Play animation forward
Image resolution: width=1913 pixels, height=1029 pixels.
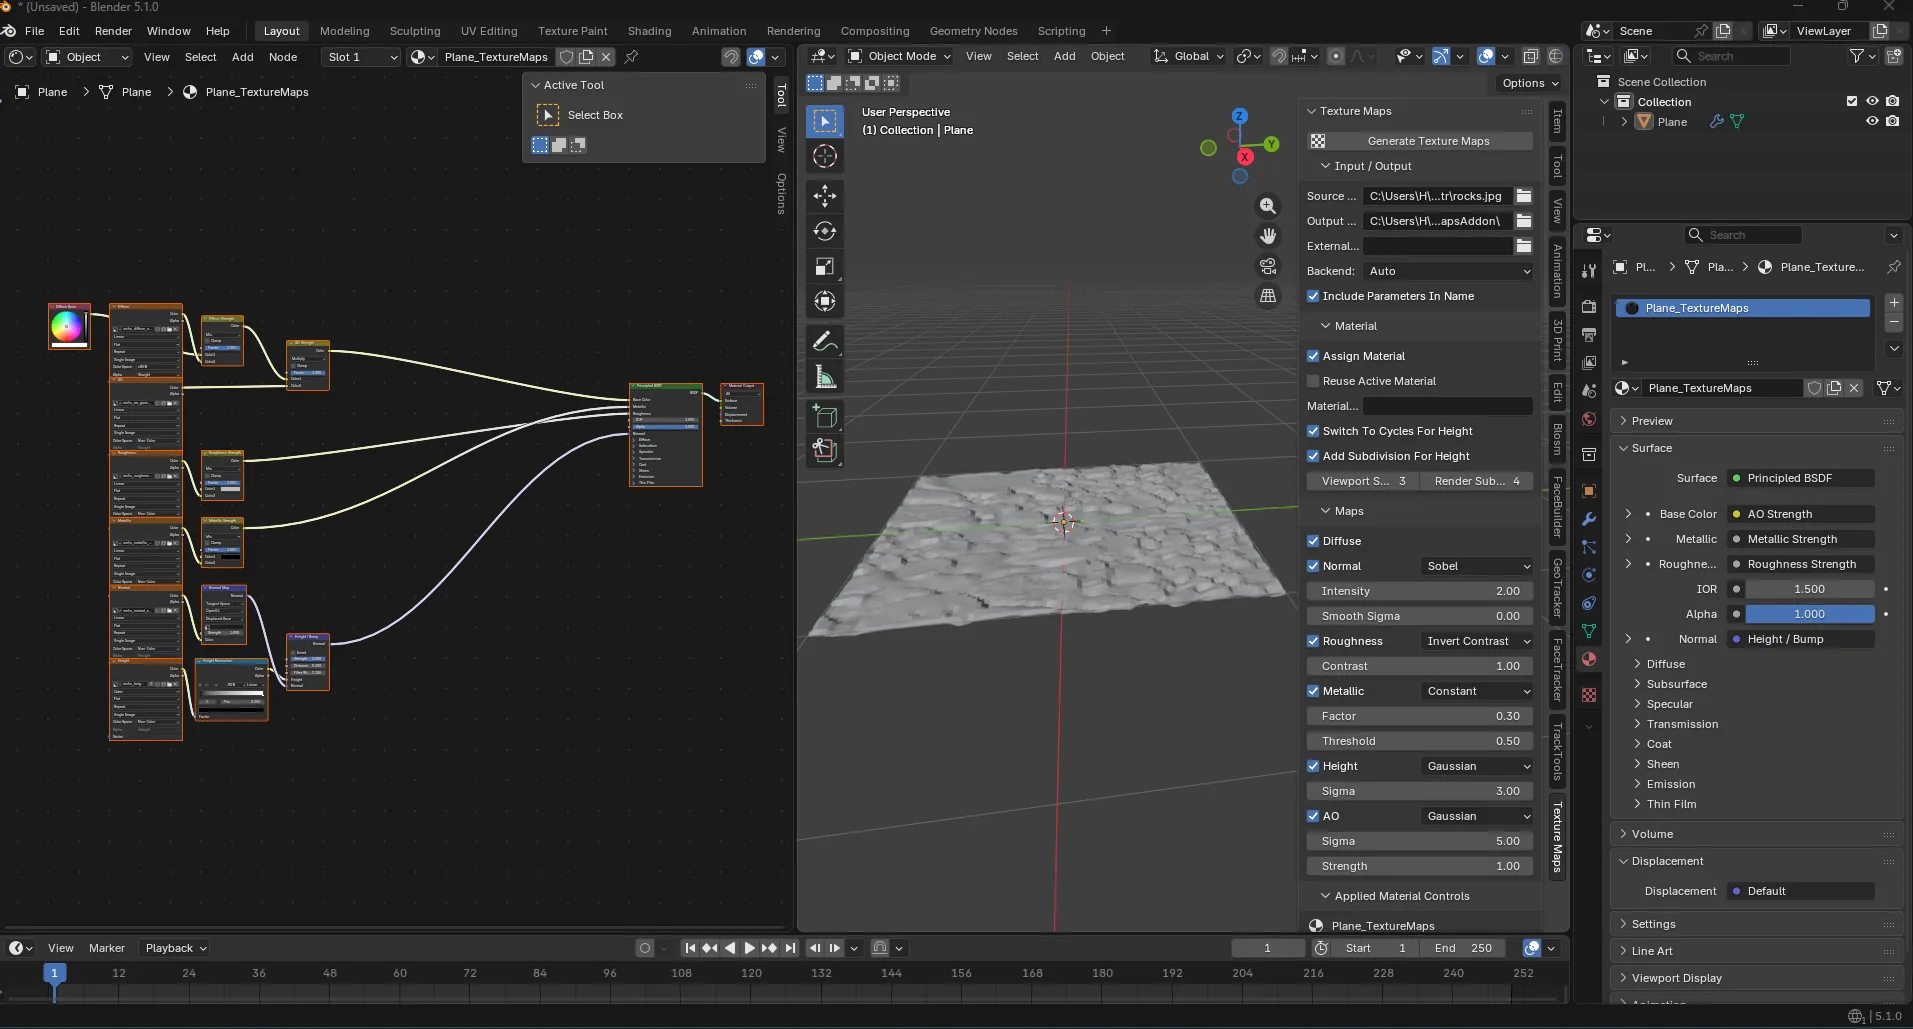749,948
